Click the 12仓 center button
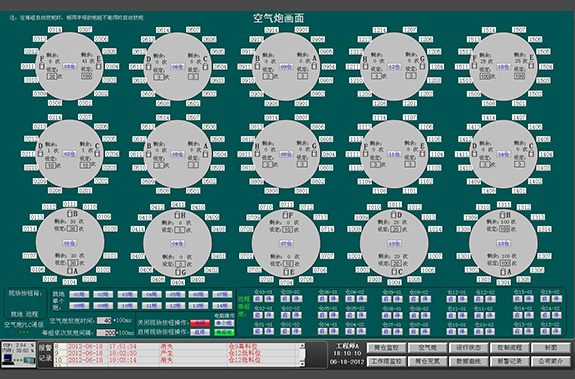 click(x=394, y=67)
